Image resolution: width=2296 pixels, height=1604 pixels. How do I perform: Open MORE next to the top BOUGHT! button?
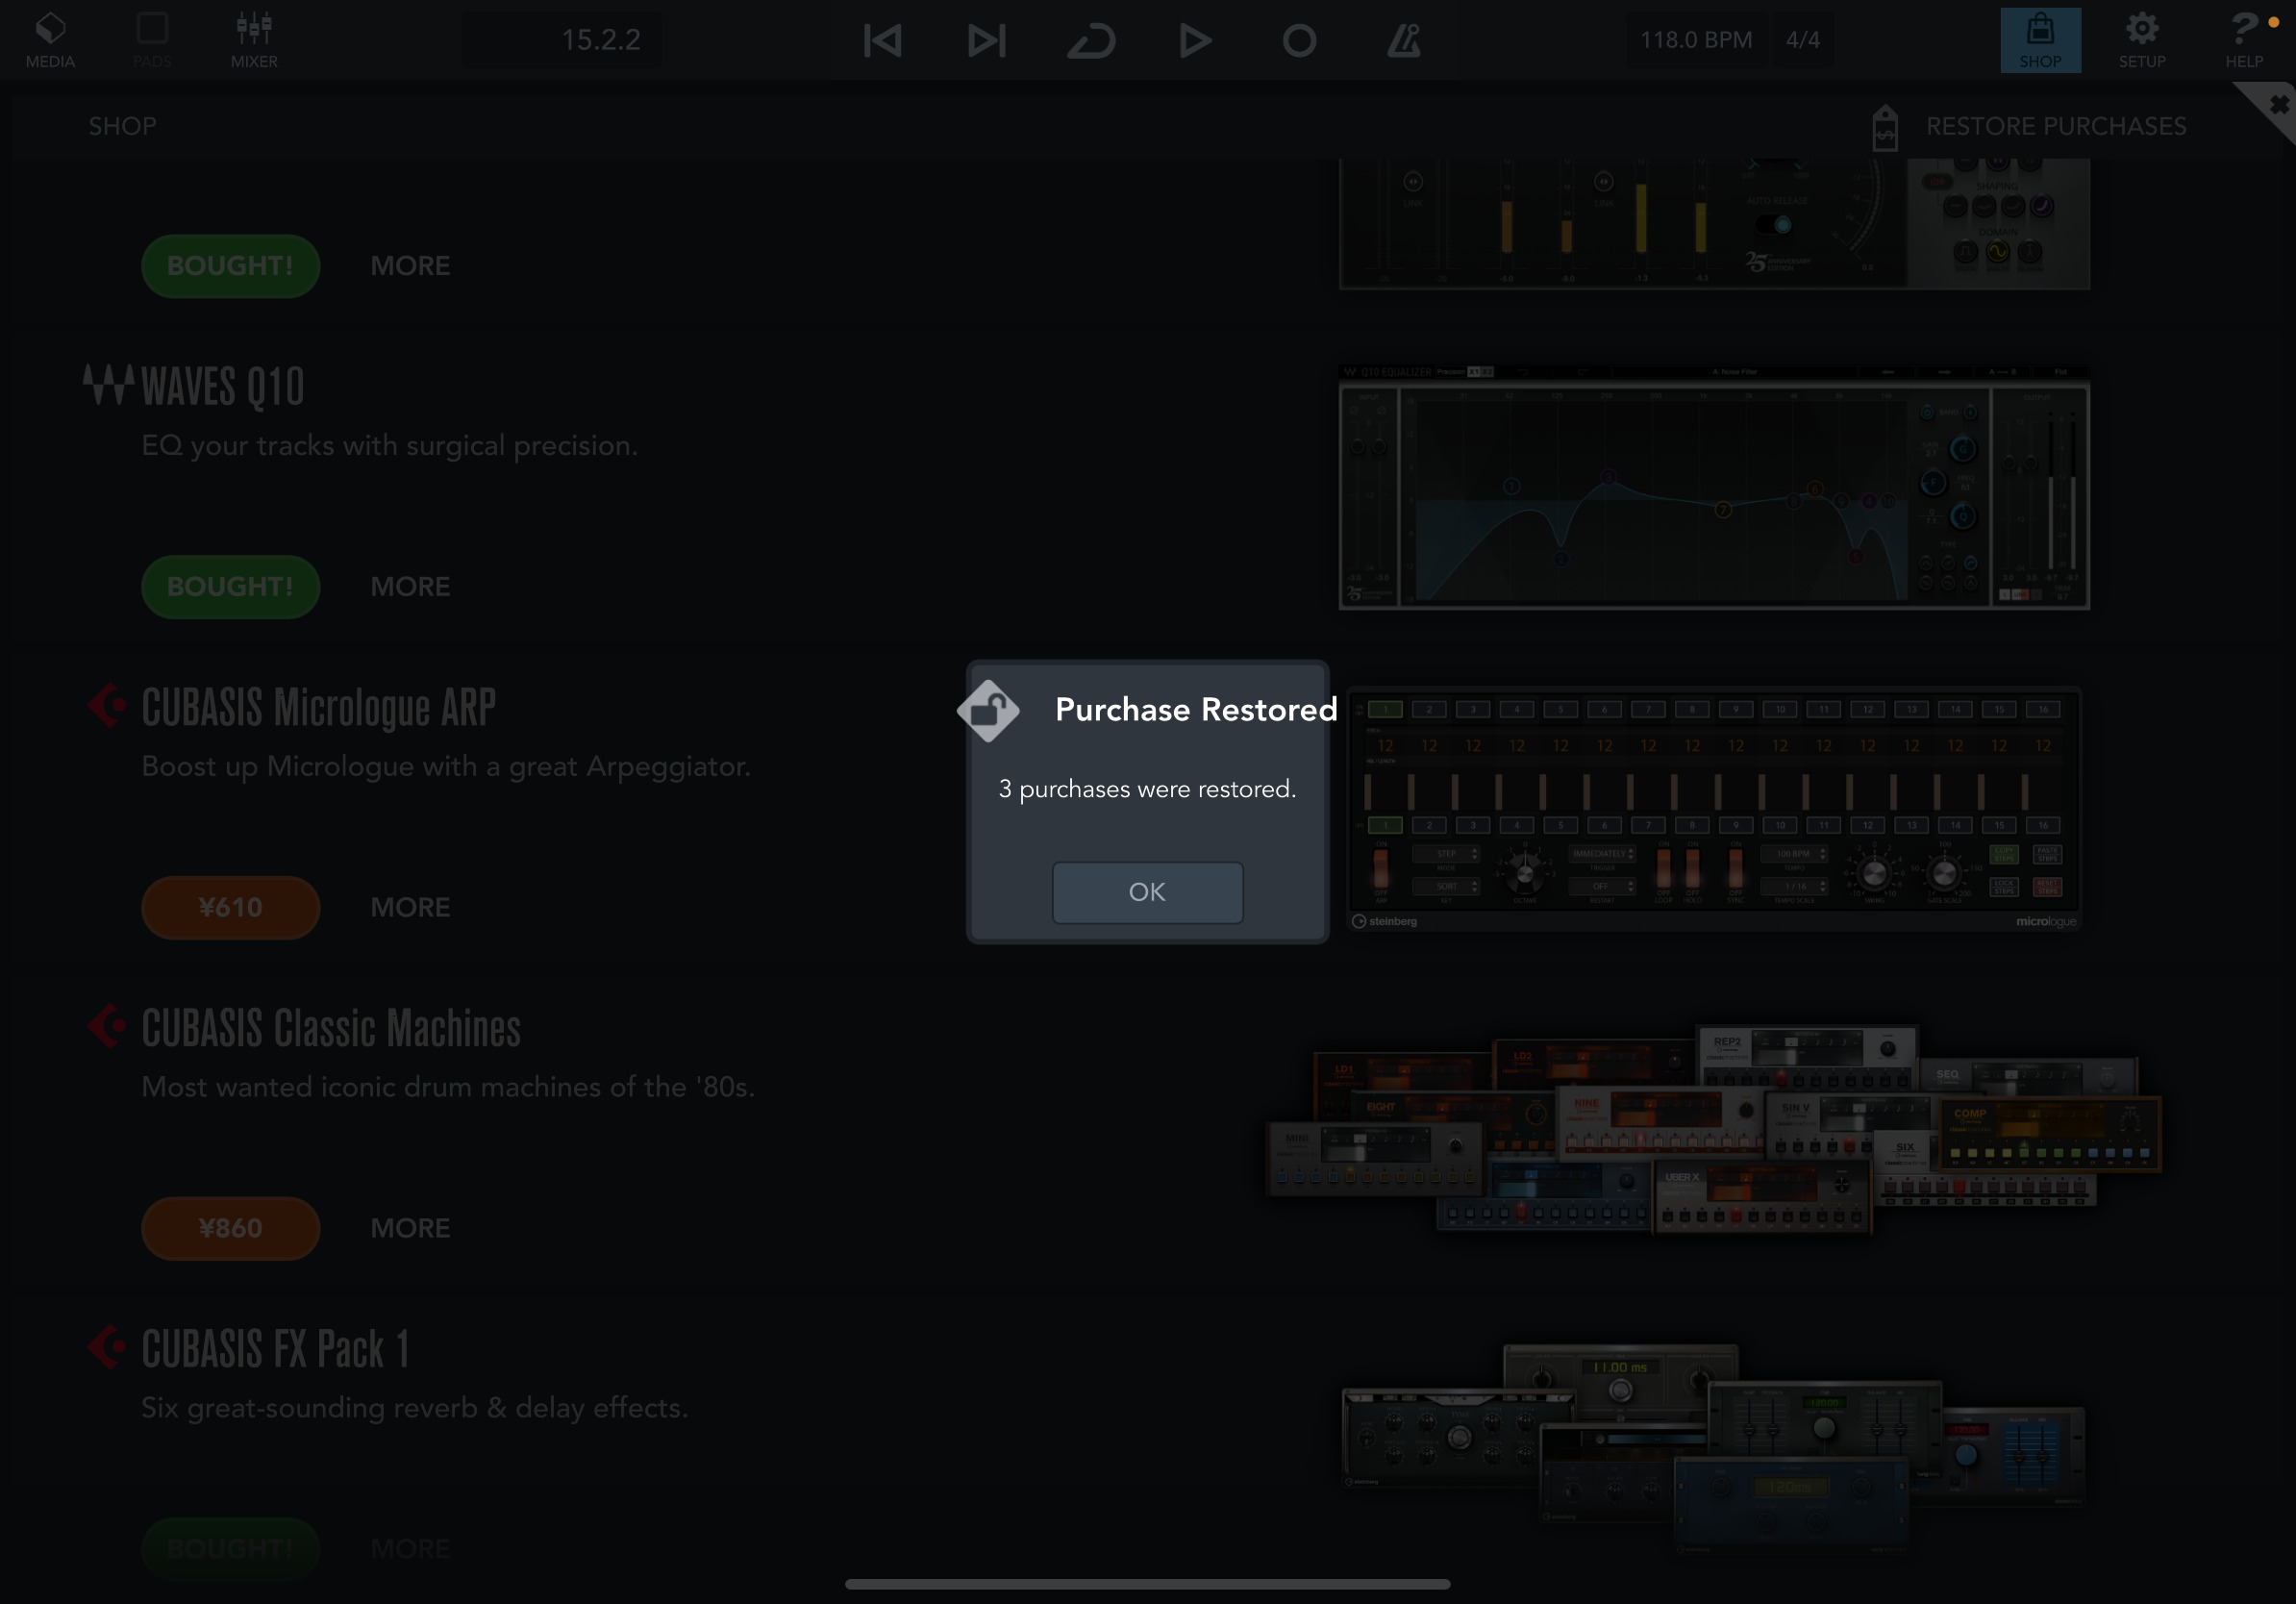coord(410,266)
